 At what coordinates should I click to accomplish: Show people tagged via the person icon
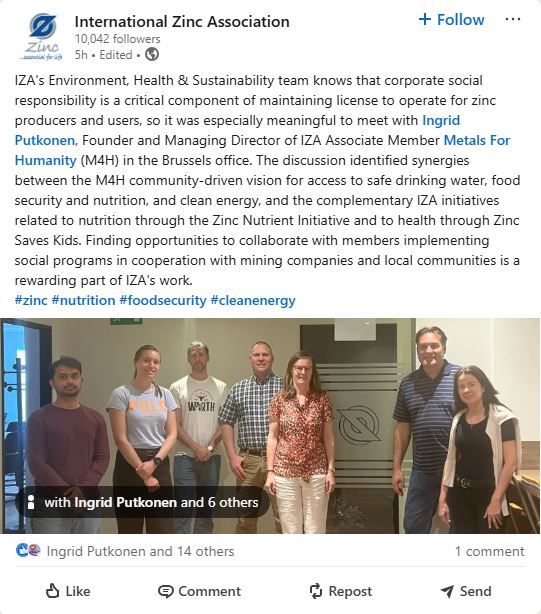click(x=31, y=502)
